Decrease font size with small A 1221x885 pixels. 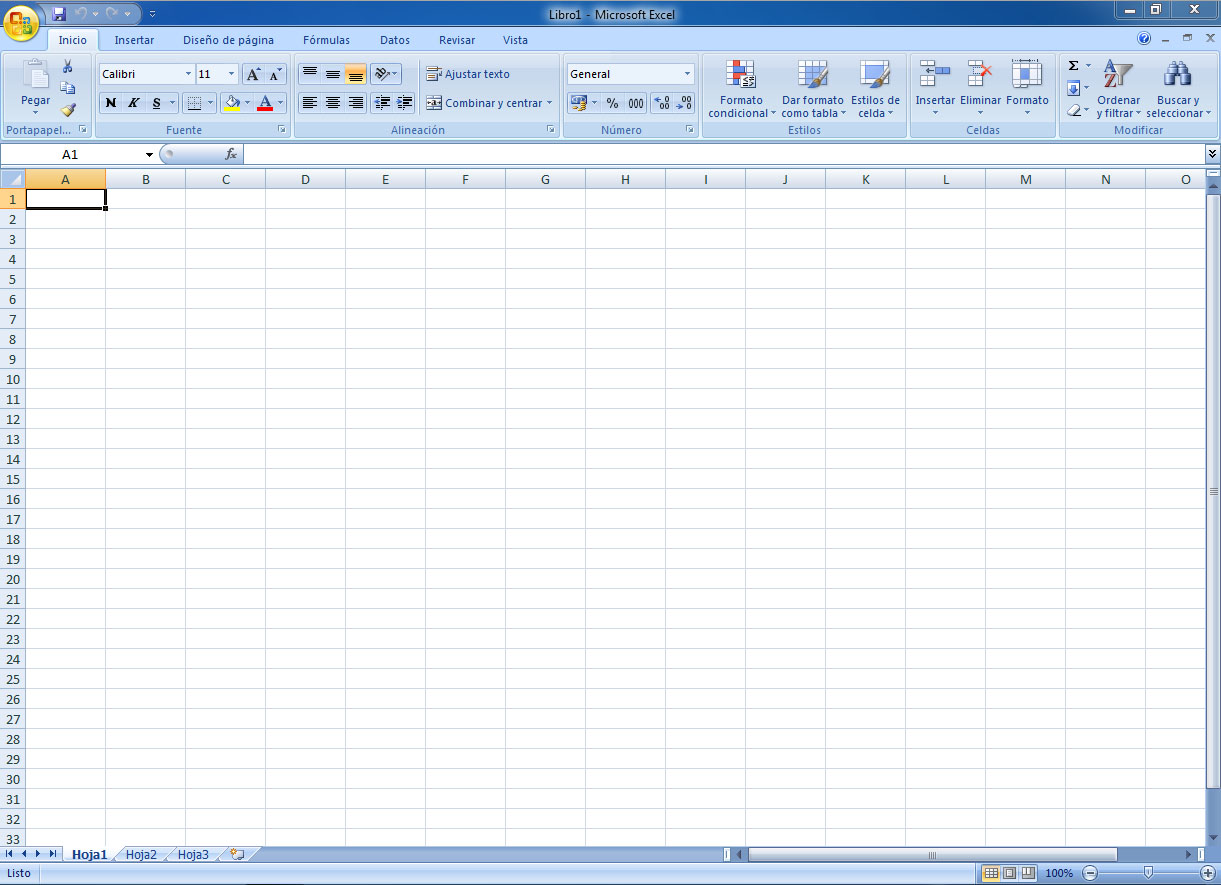point(275,74)
